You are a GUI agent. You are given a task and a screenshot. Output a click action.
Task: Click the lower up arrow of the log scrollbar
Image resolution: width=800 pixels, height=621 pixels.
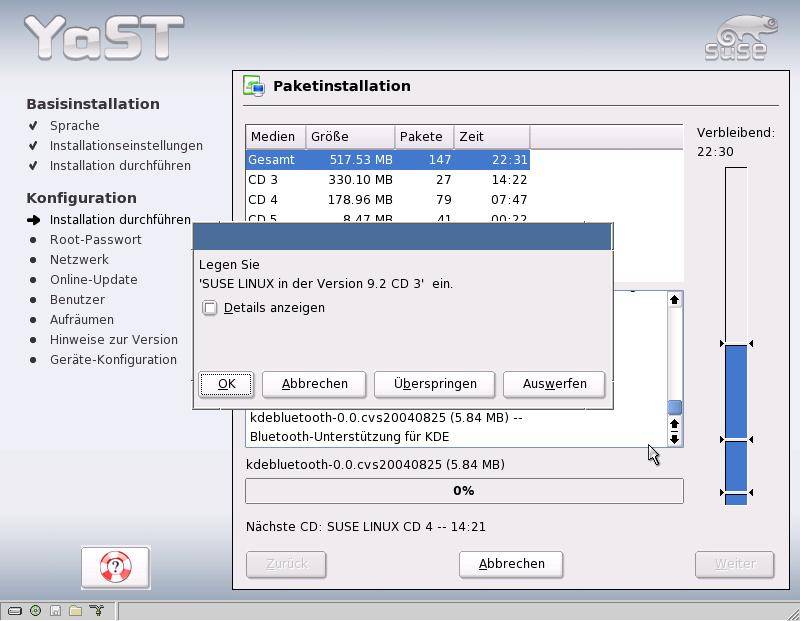[674, 425]
